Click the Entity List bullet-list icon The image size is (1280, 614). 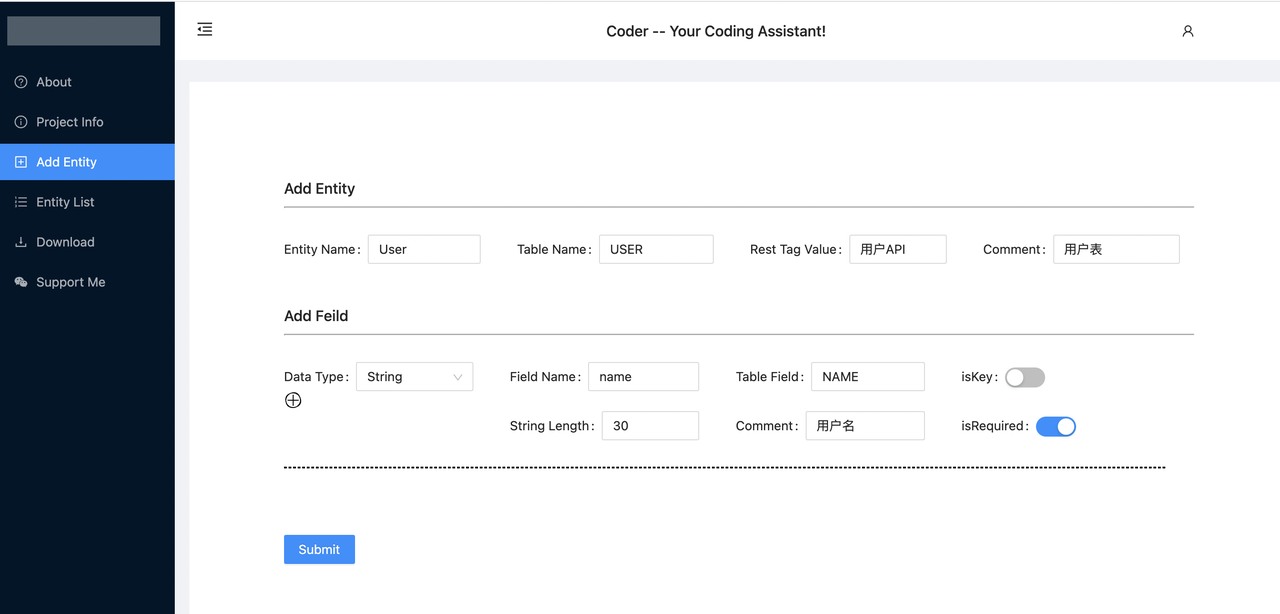point(20,201)
